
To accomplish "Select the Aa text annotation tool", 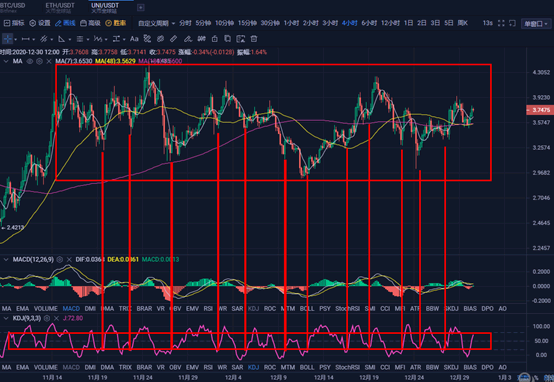I will point(134,39).
